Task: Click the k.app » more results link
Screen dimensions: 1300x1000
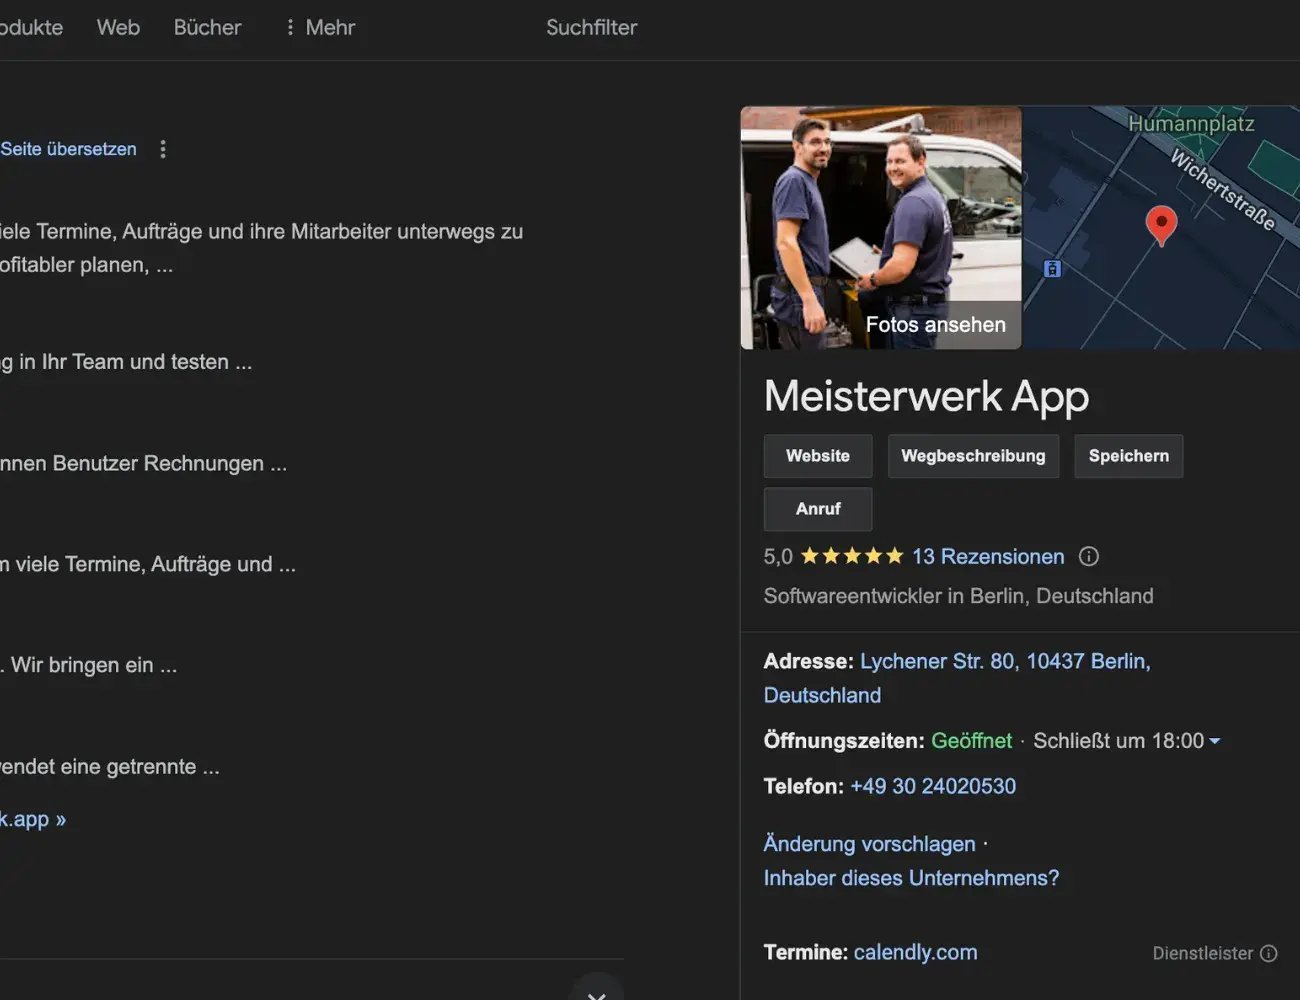Action: 33,819
